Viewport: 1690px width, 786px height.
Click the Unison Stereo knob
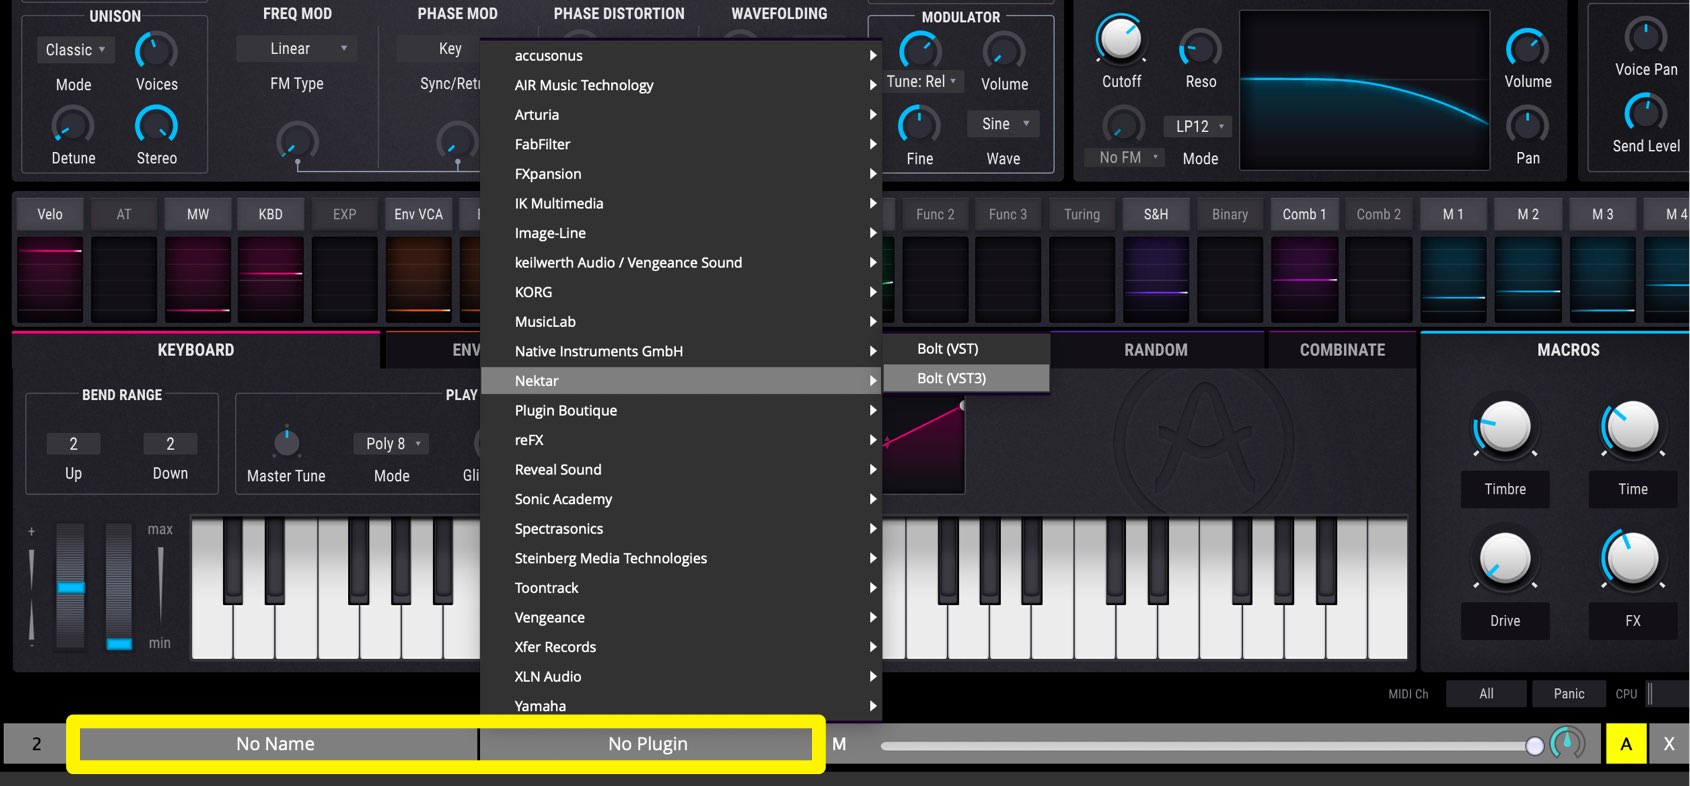(156, 126)
